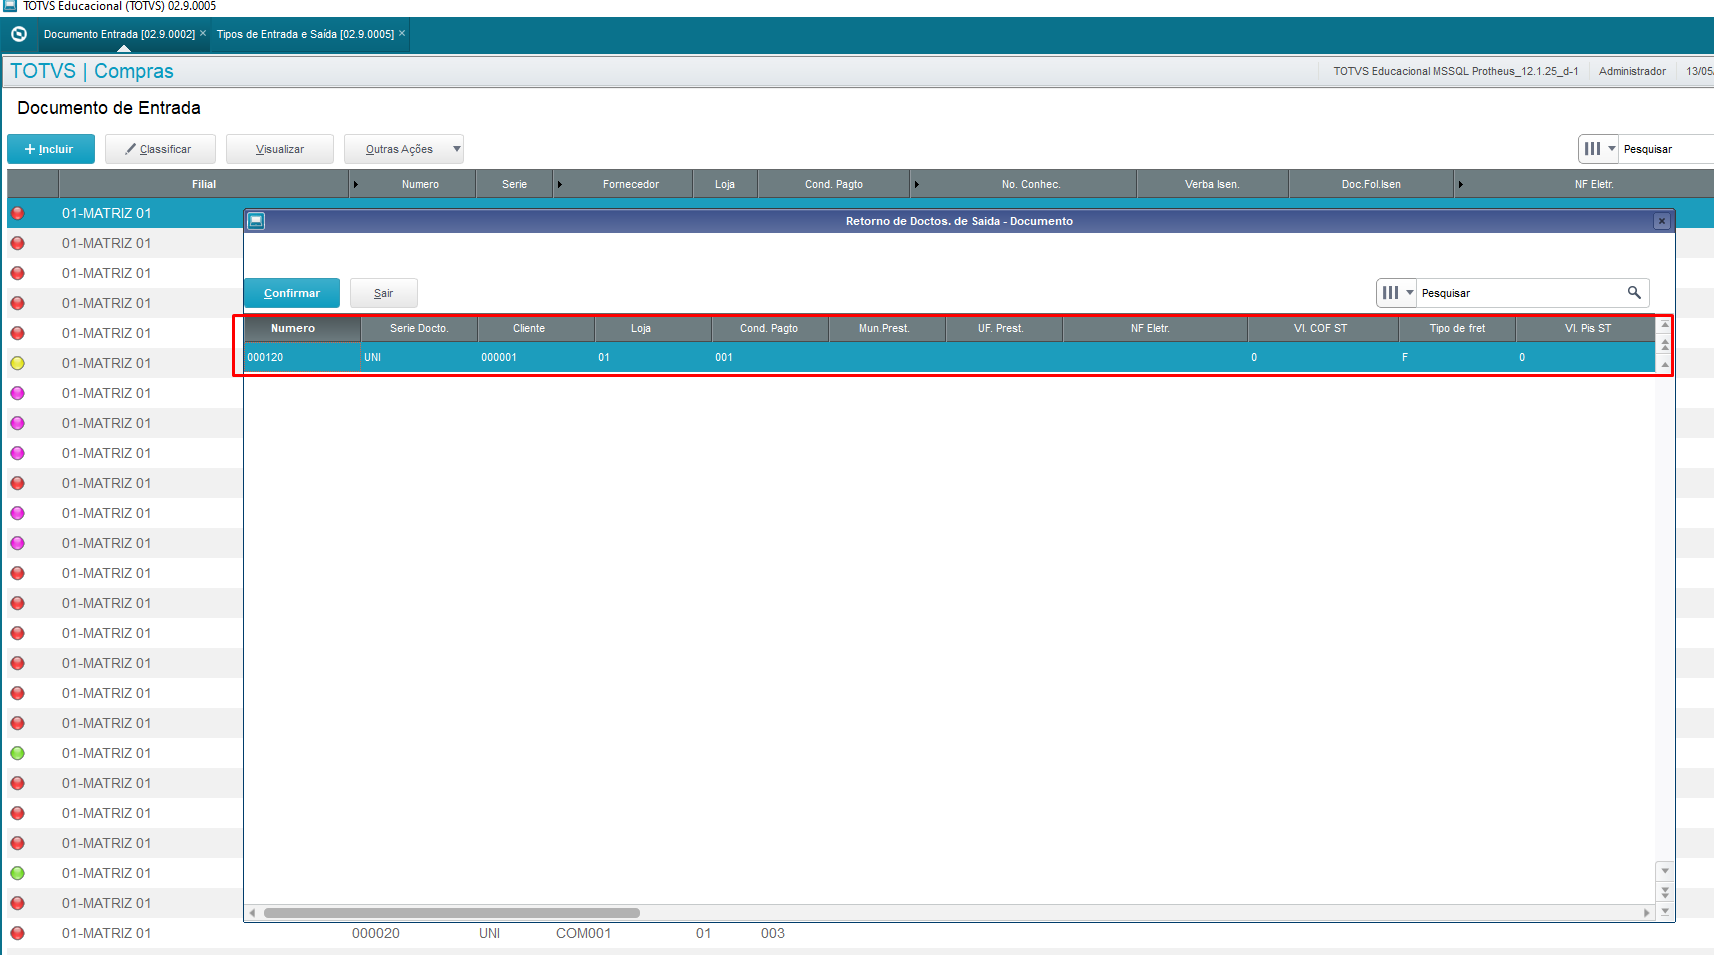Click cell value 000001 in Cliente column
This screenshot has height=955, width=1714.
(x=499, y=357)
